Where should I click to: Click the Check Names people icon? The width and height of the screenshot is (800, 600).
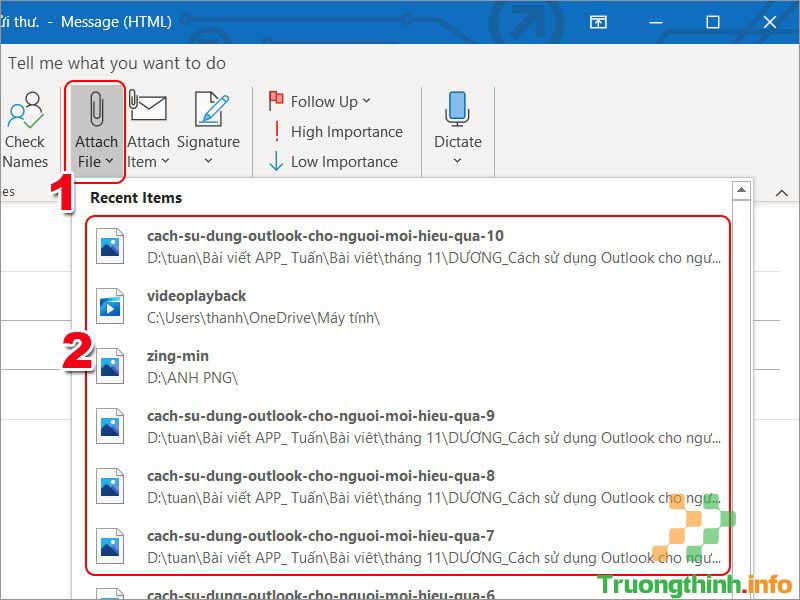25,109
